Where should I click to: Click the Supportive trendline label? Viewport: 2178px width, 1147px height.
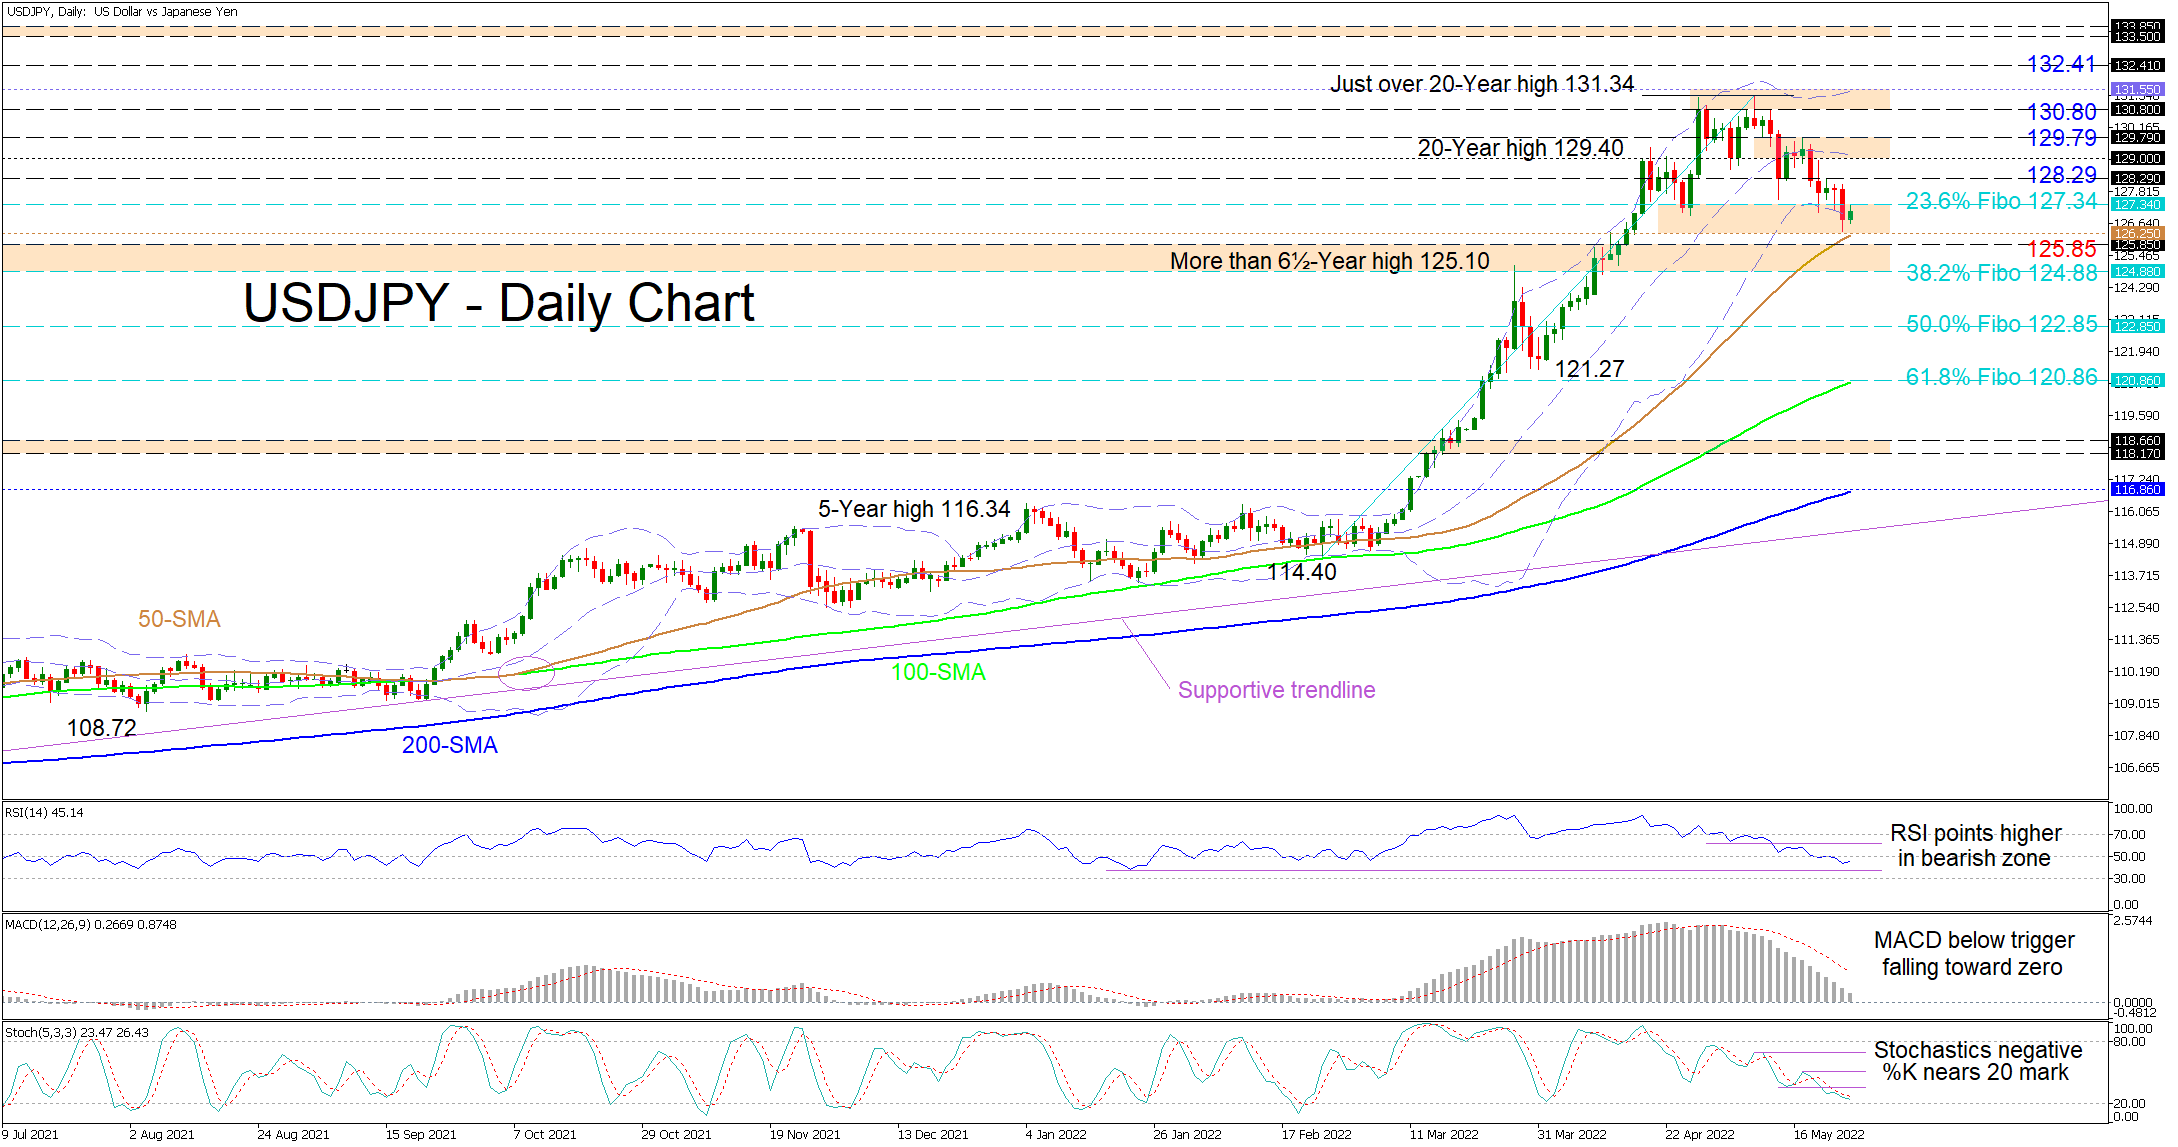pyautogui.click(x=1276, y=690)
